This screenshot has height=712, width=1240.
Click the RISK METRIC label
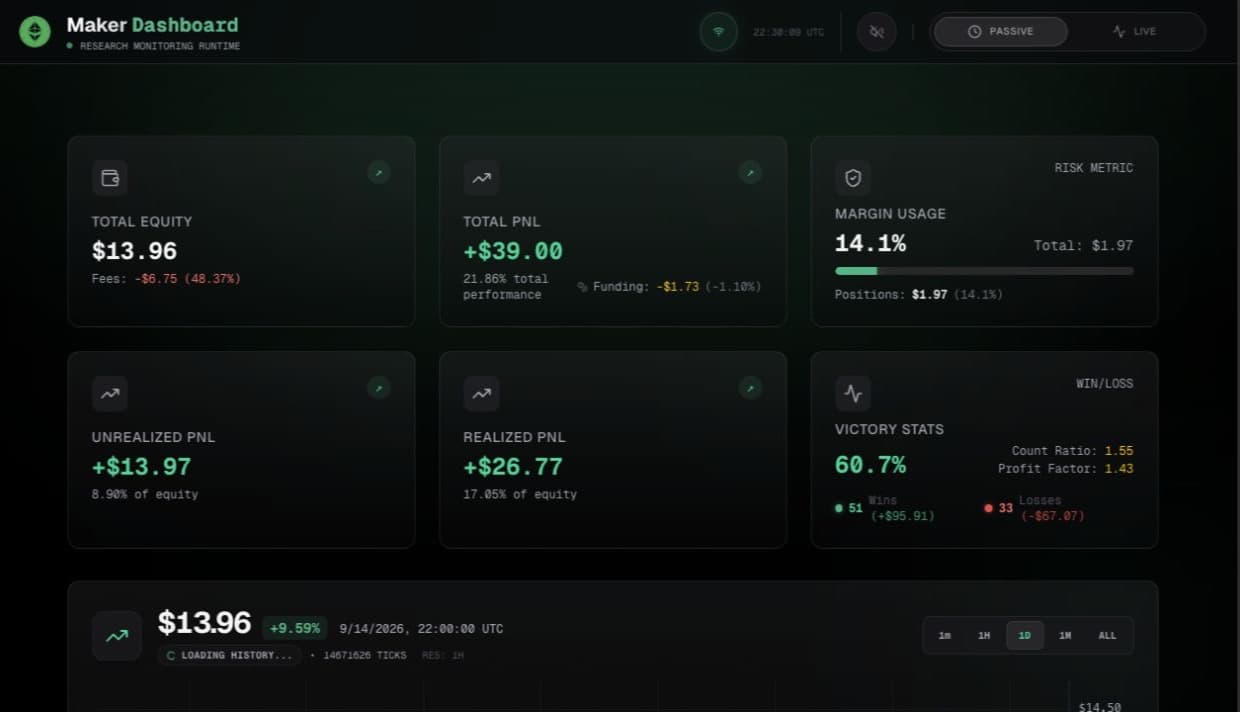click(x=1094, y=168)
